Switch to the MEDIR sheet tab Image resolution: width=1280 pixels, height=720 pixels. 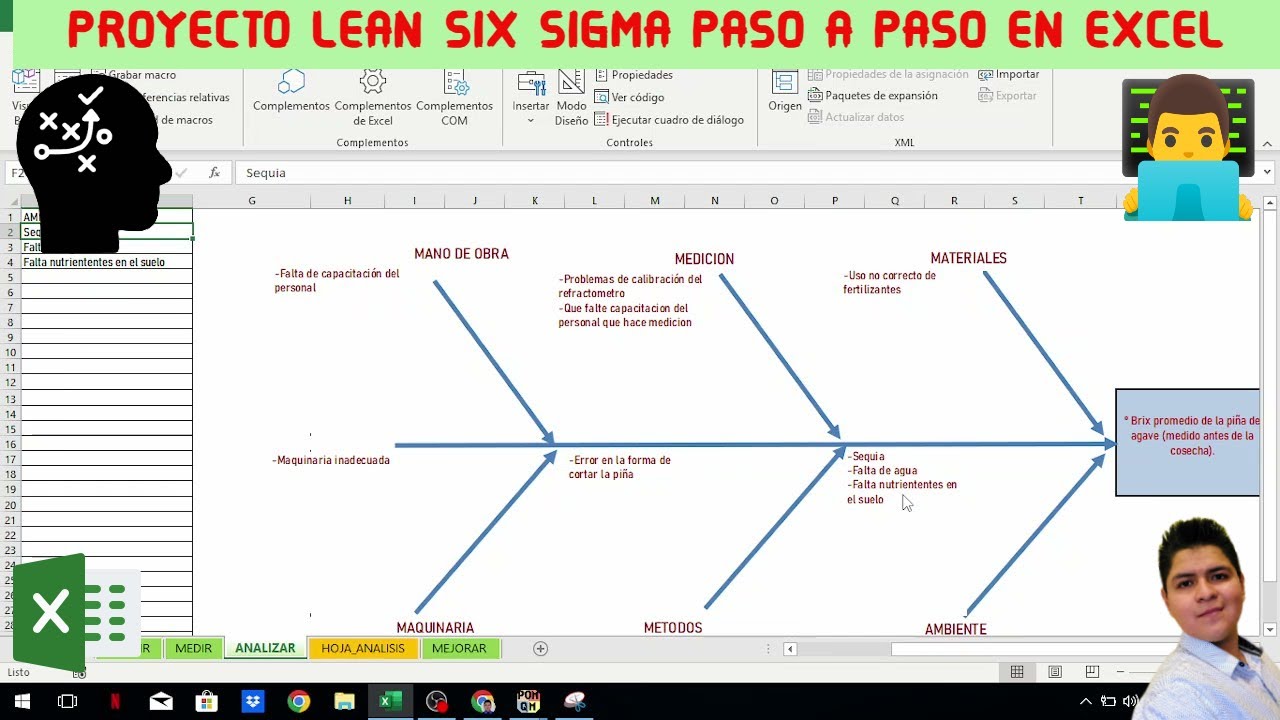193,648
